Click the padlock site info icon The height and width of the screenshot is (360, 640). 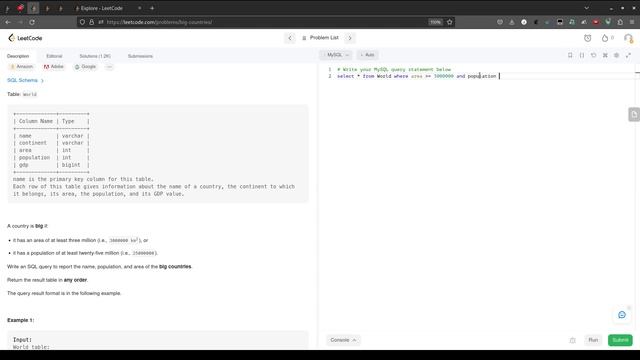point(91,22)
